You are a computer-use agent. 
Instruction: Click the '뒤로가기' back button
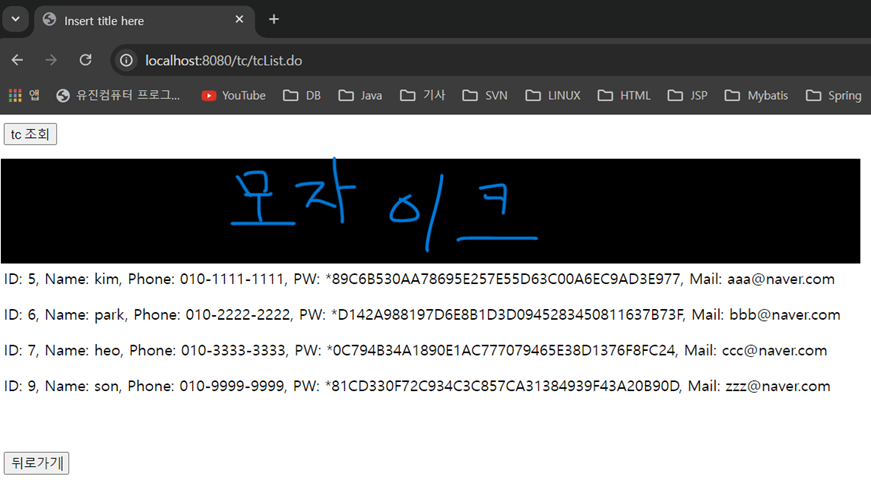[x=36, y=463]
